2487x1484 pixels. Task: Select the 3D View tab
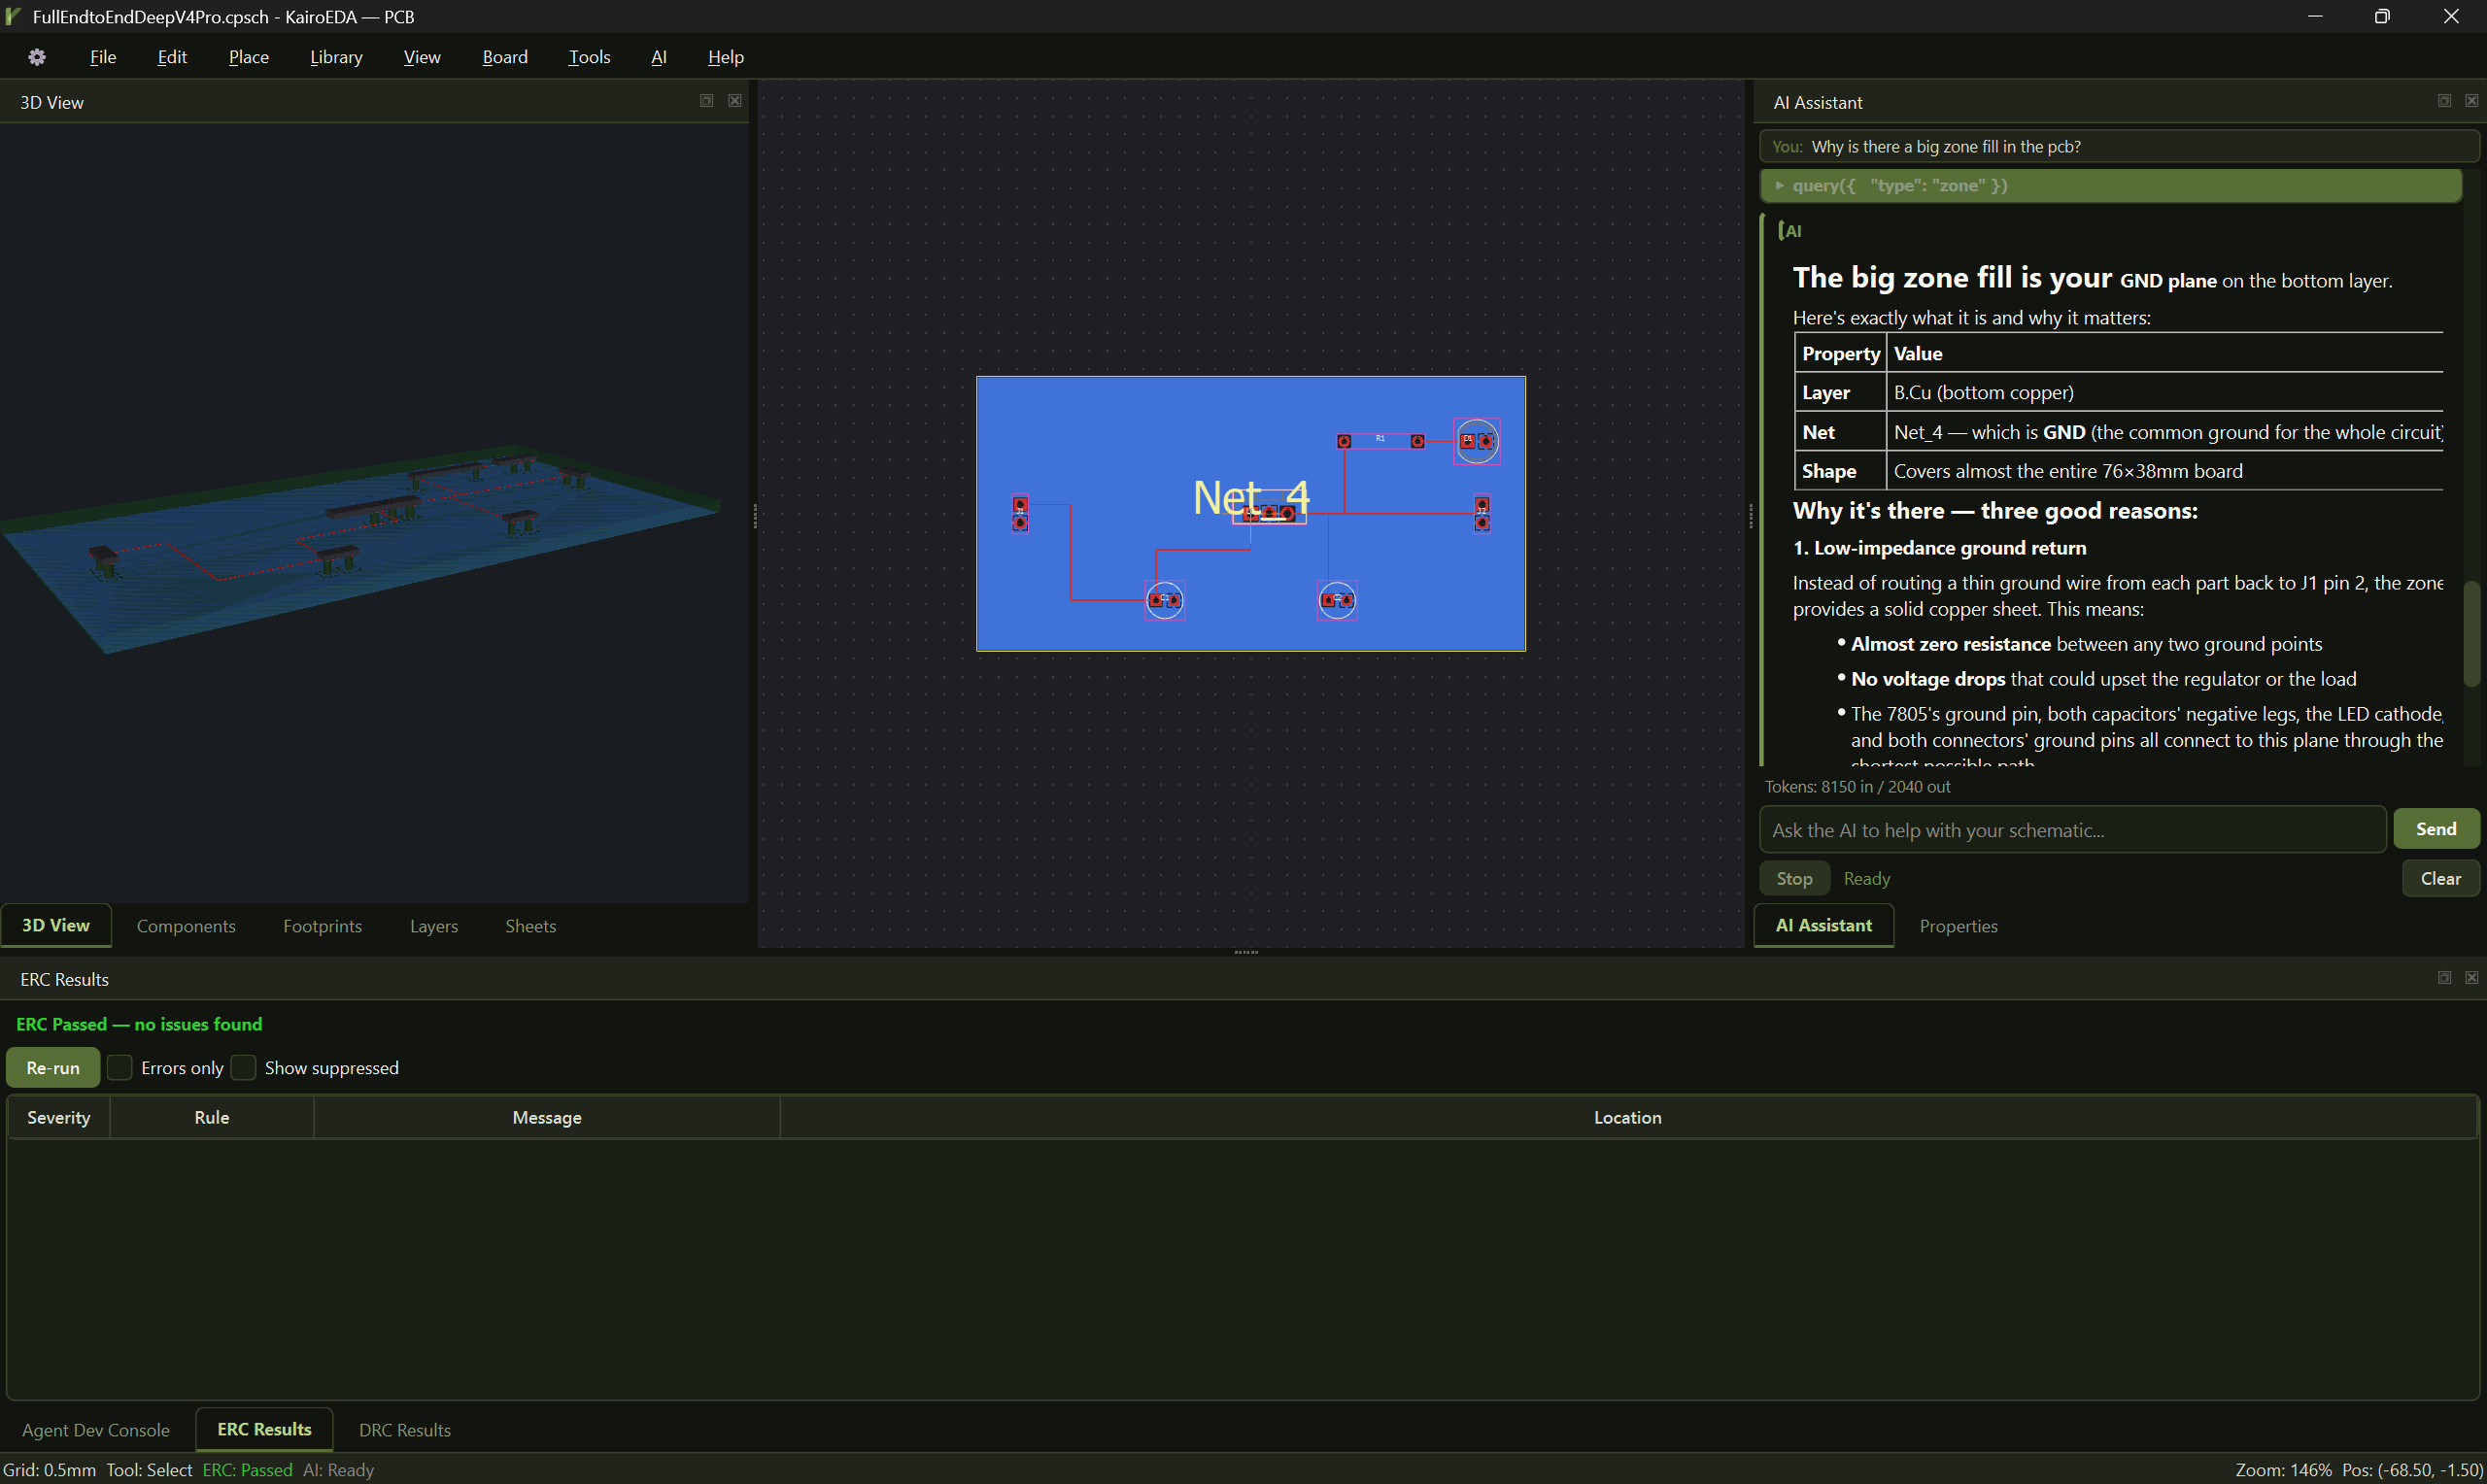(x=56, y=925)
